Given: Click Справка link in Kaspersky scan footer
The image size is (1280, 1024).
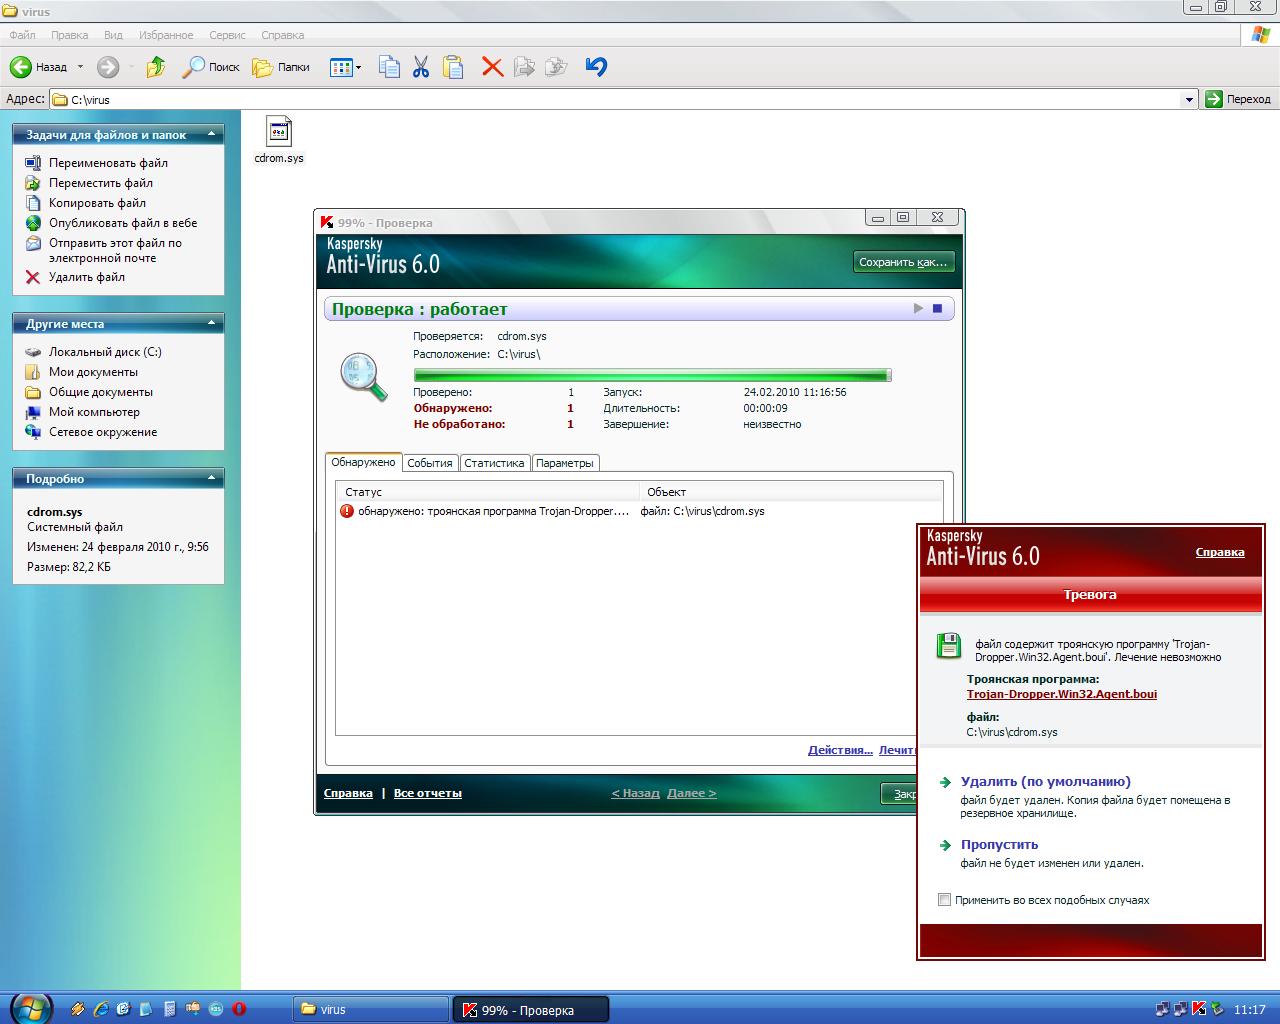Looking at the screenshot, I should pyautogui.click(x=348, y=793).
